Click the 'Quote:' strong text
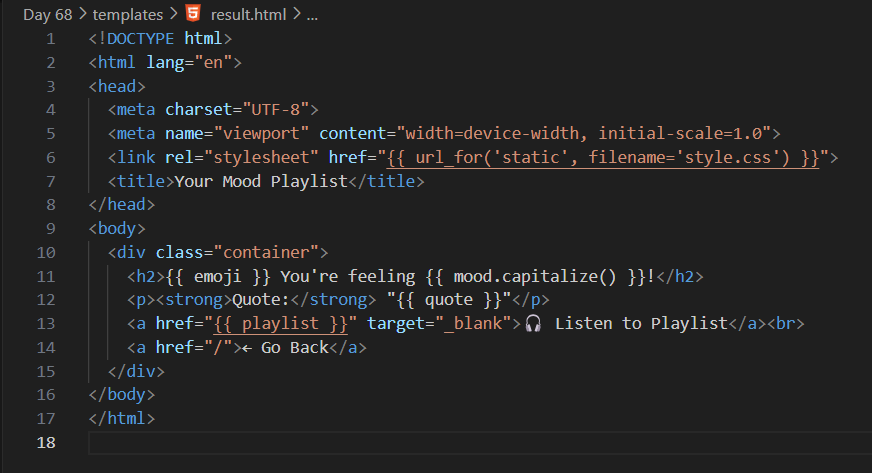 pos(261,300)
